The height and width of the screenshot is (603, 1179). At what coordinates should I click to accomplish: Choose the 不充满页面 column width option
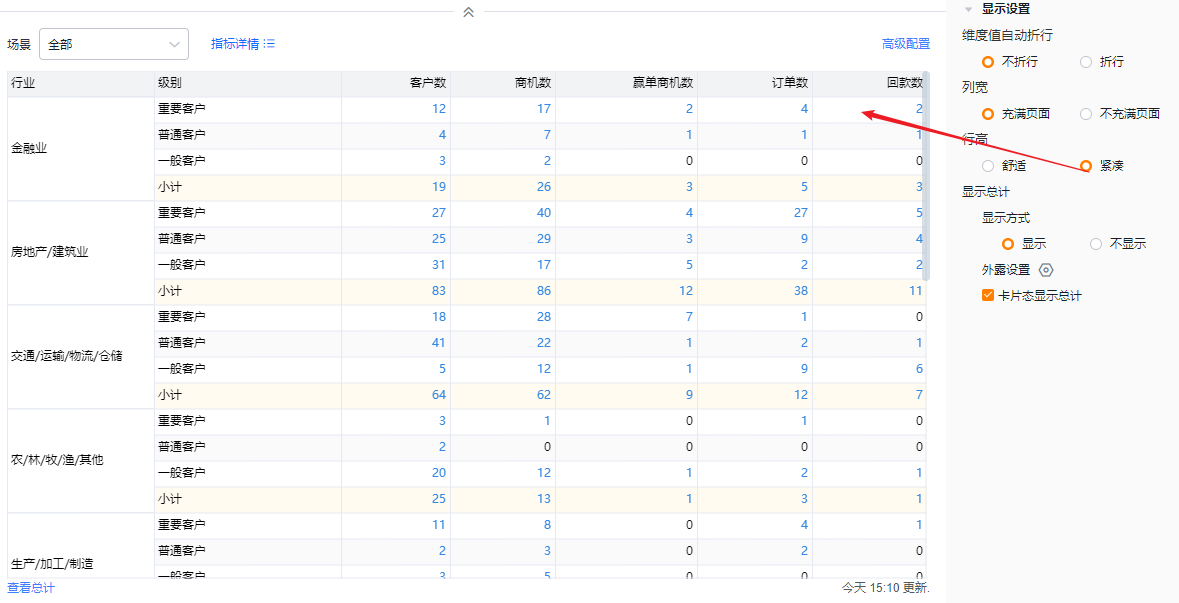tap(1086, 114)
